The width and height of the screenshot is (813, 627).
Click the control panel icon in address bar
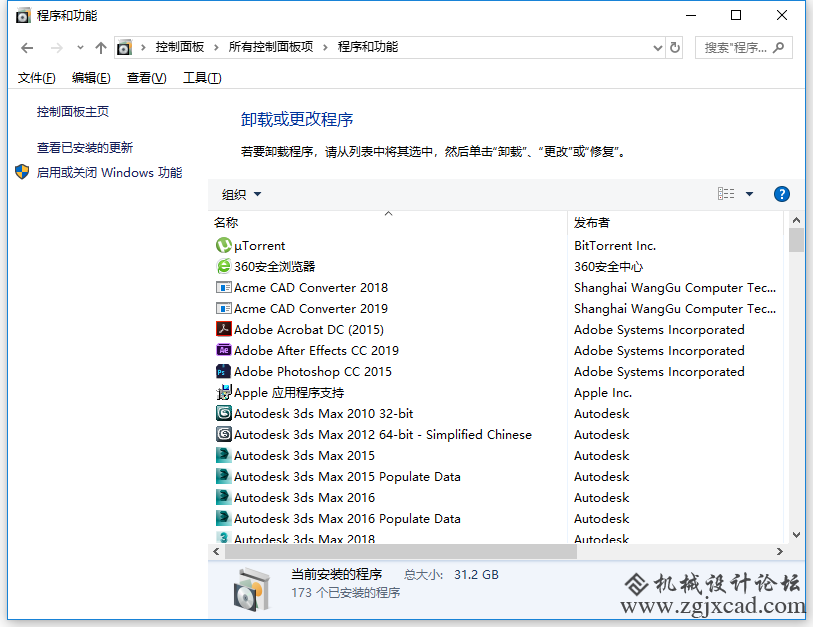(124, 48)
